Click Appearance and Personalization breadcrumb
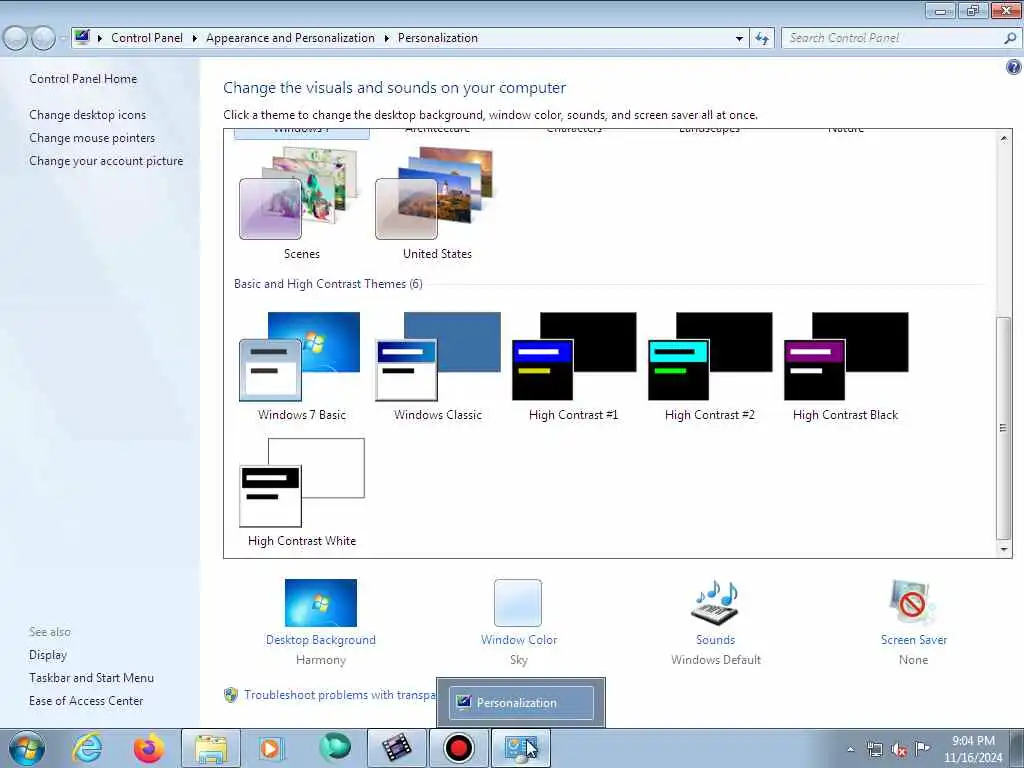Viewport: 1024px width, 768px height. click(290, 38)
